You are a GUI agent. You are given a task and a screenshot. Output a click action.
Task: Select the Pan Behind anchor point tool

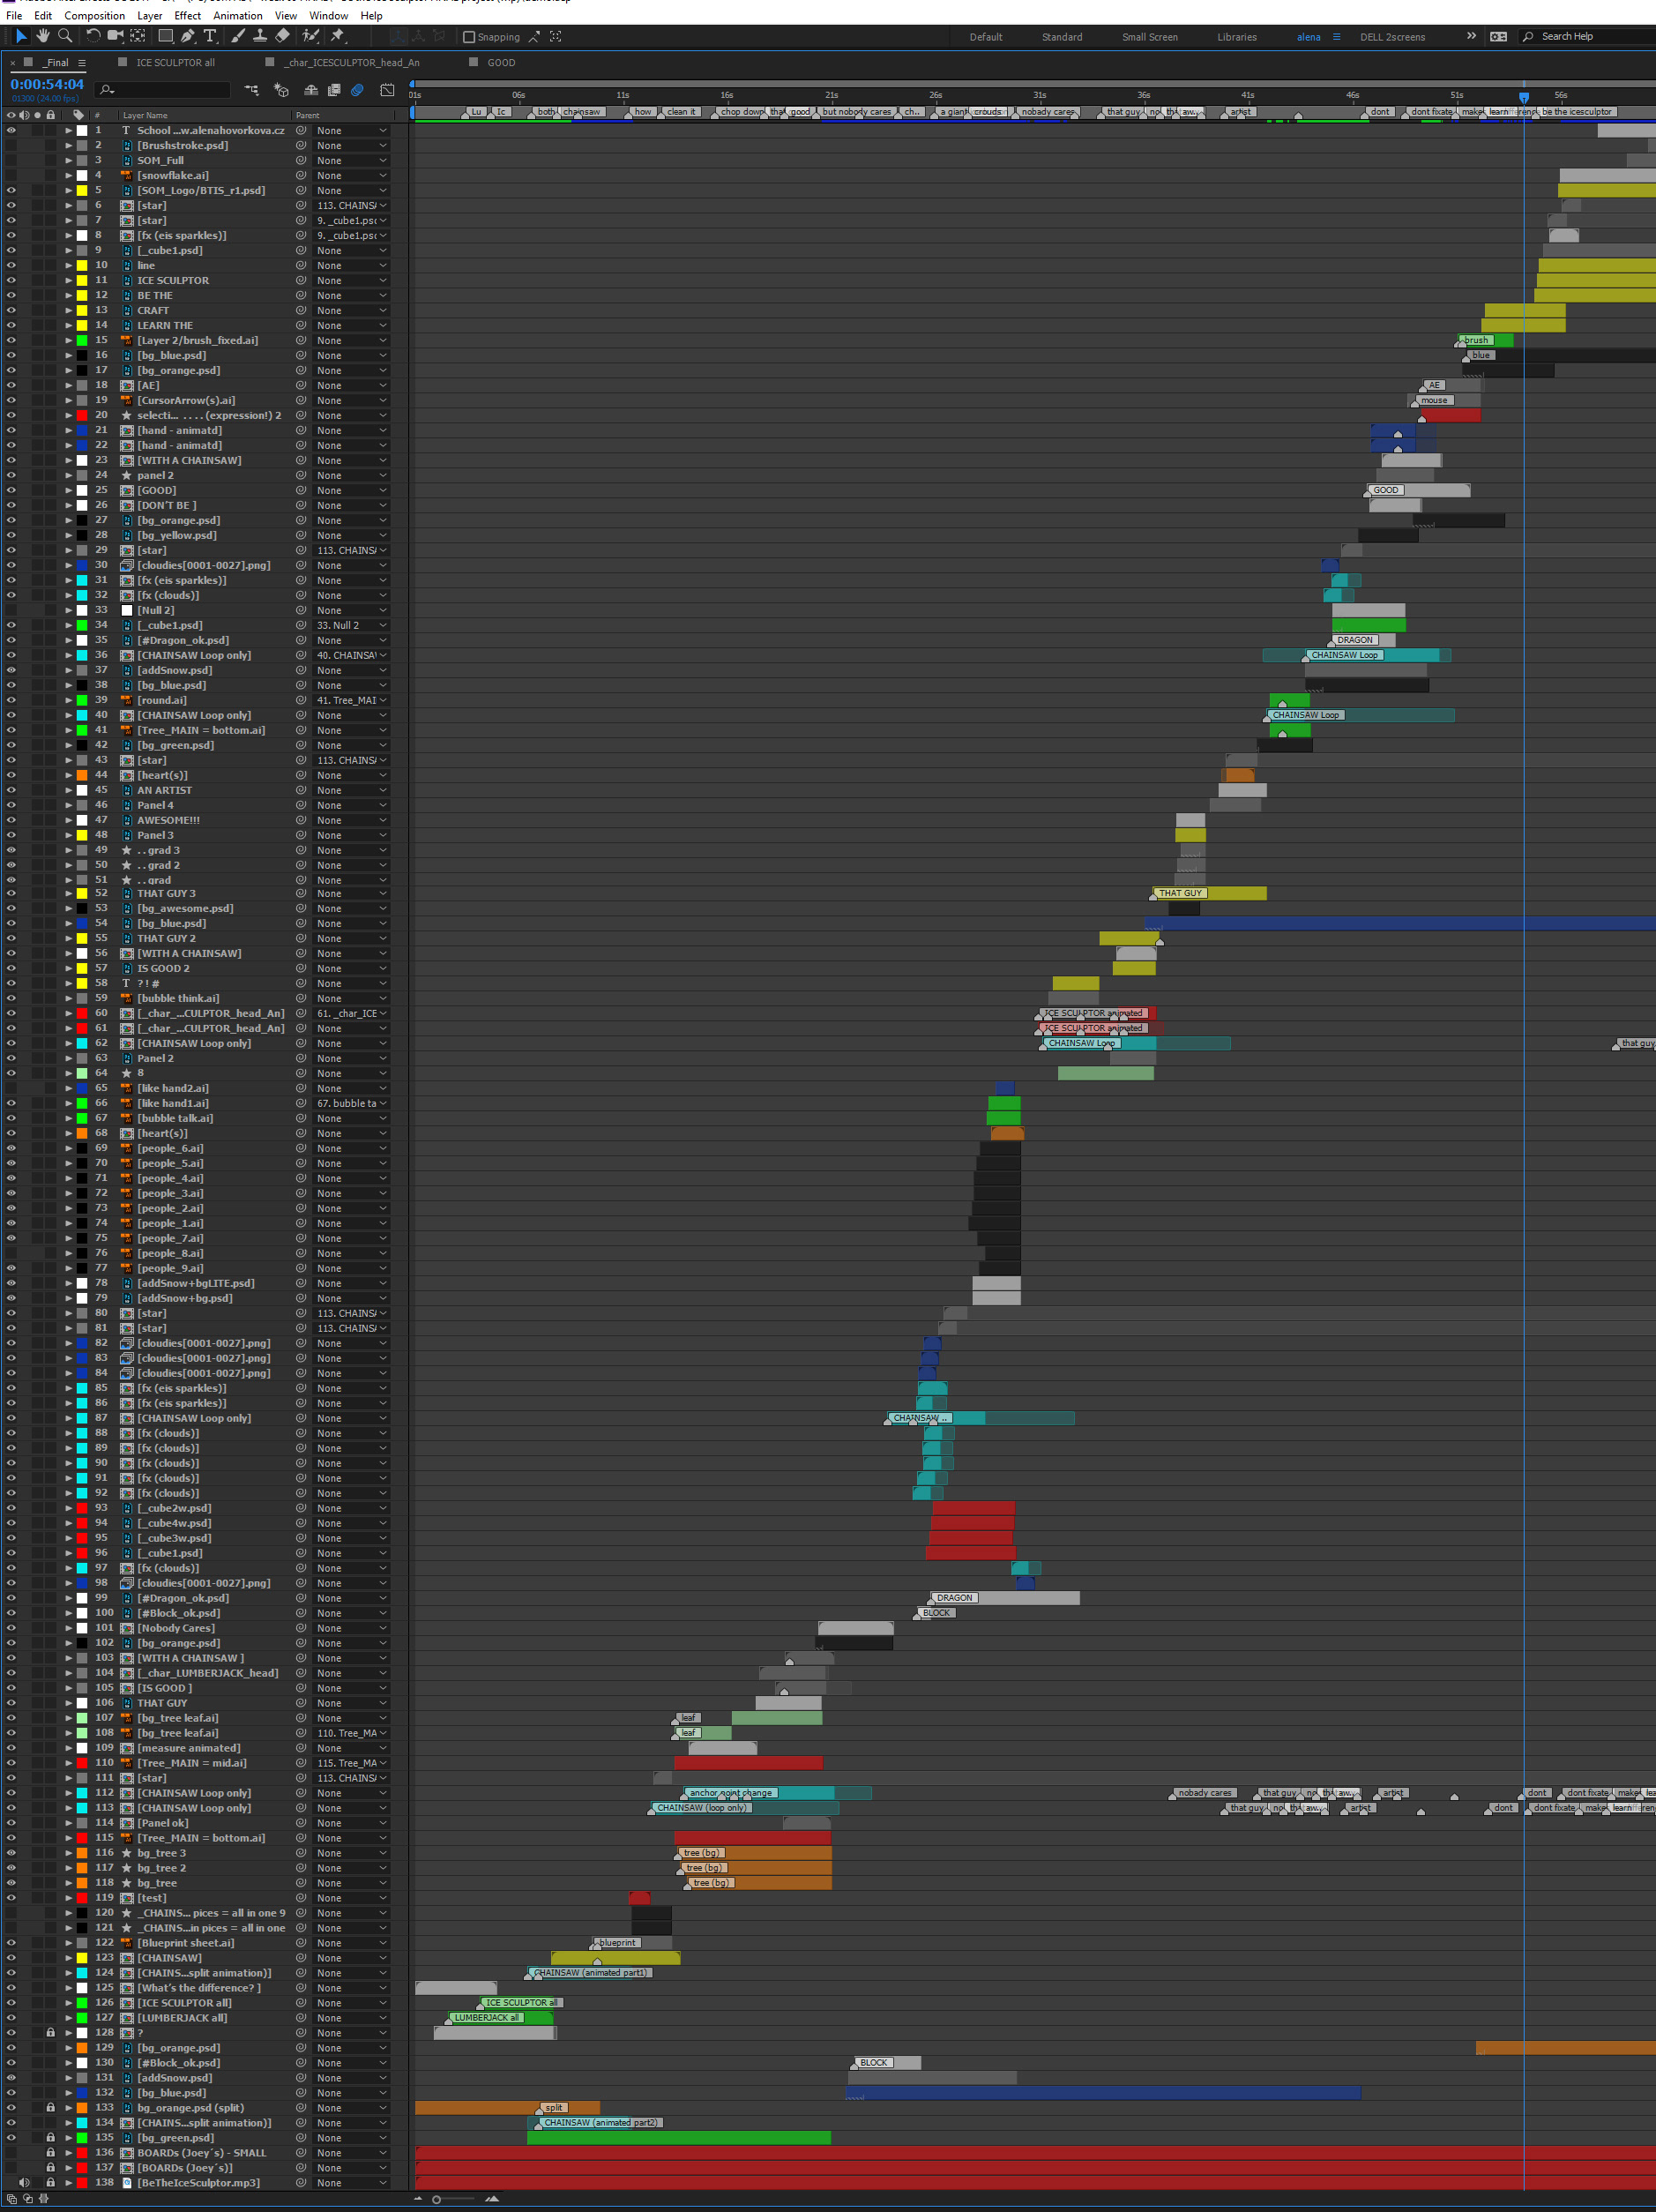pyautogui.click(x=138, y=36)
